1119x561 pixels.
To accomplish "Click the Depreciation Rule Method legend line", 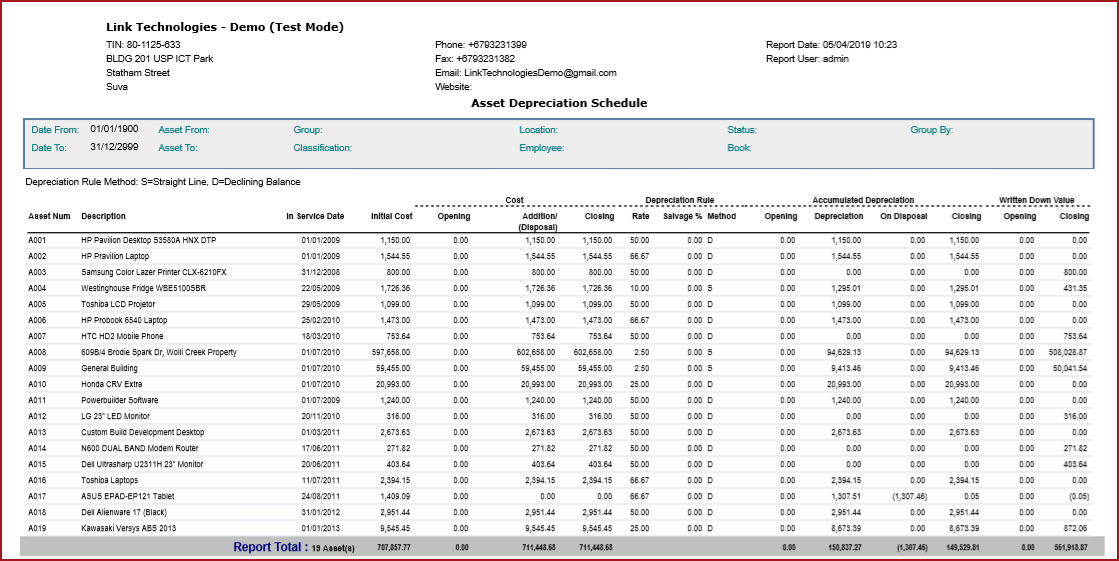I will click(x=163, y=182).
